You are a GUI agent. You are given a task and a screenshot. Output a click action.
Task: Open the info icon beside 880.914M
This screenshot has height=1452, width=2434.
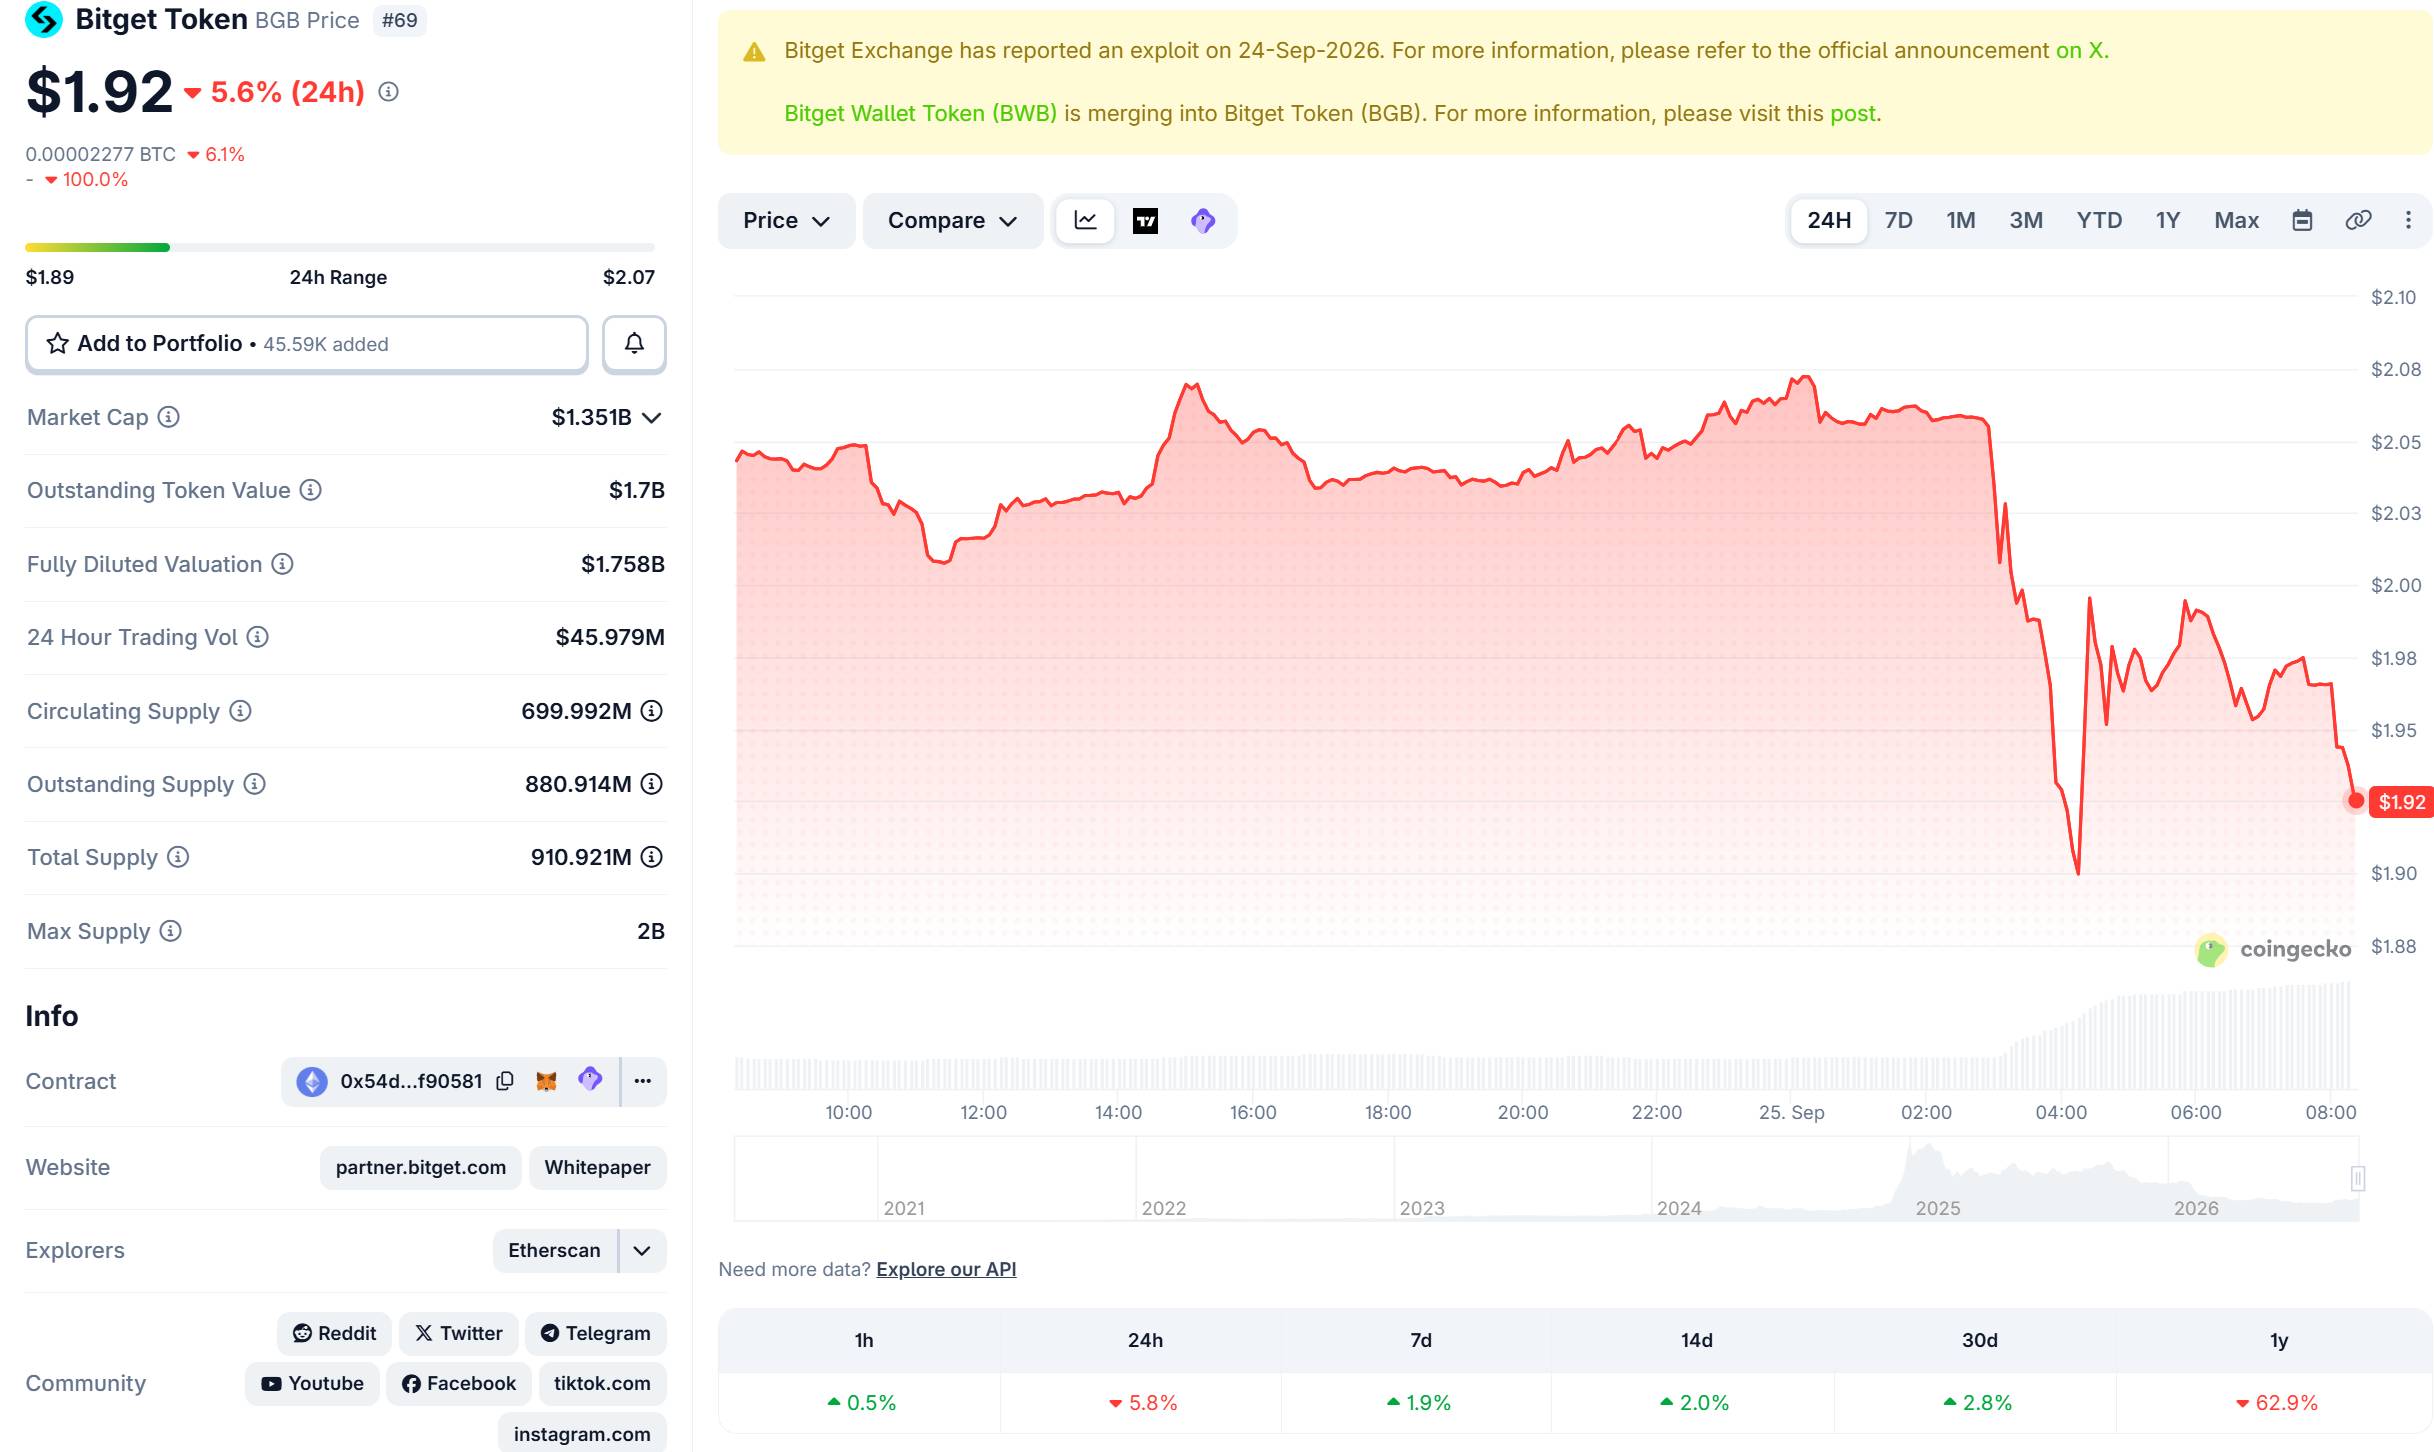[x=652, y=784]
